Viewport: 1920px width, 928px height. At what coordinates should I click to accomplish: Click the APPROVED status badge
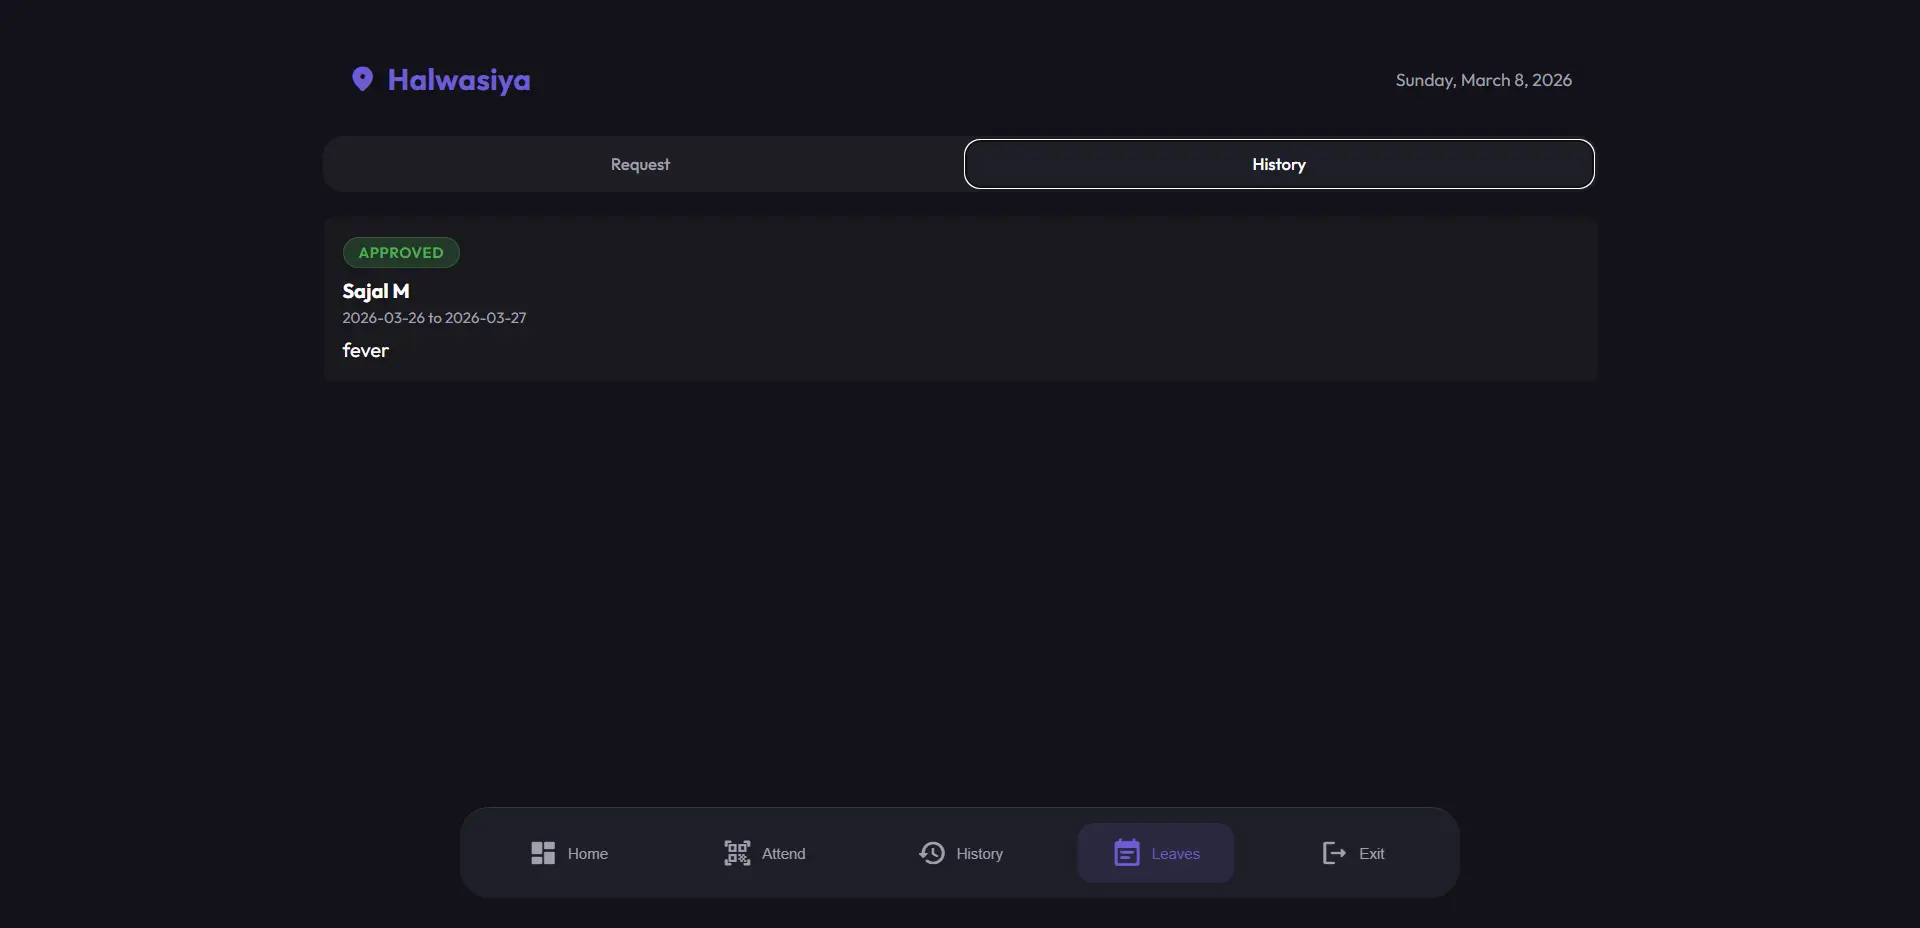pos(401,252)
